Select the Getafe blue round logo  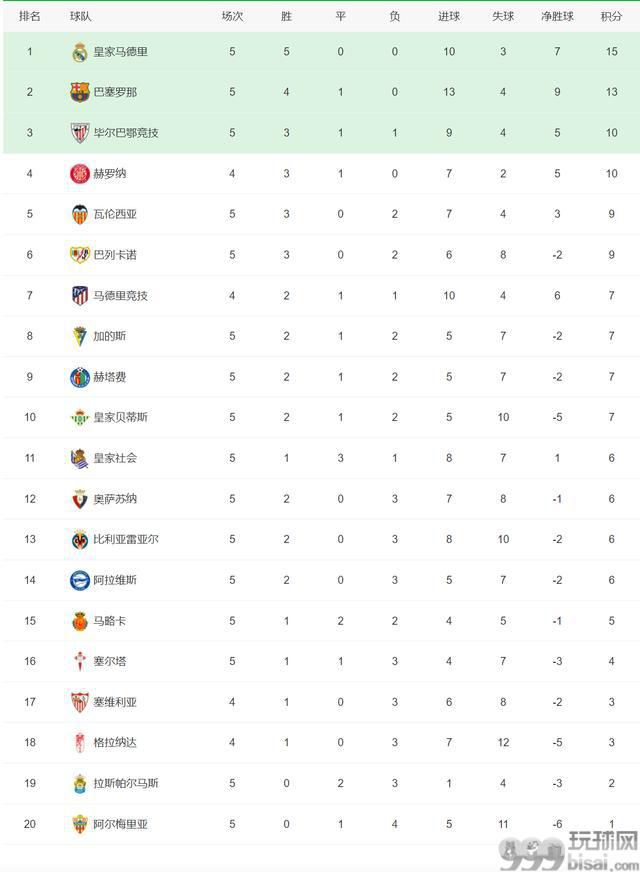point(80,377)
